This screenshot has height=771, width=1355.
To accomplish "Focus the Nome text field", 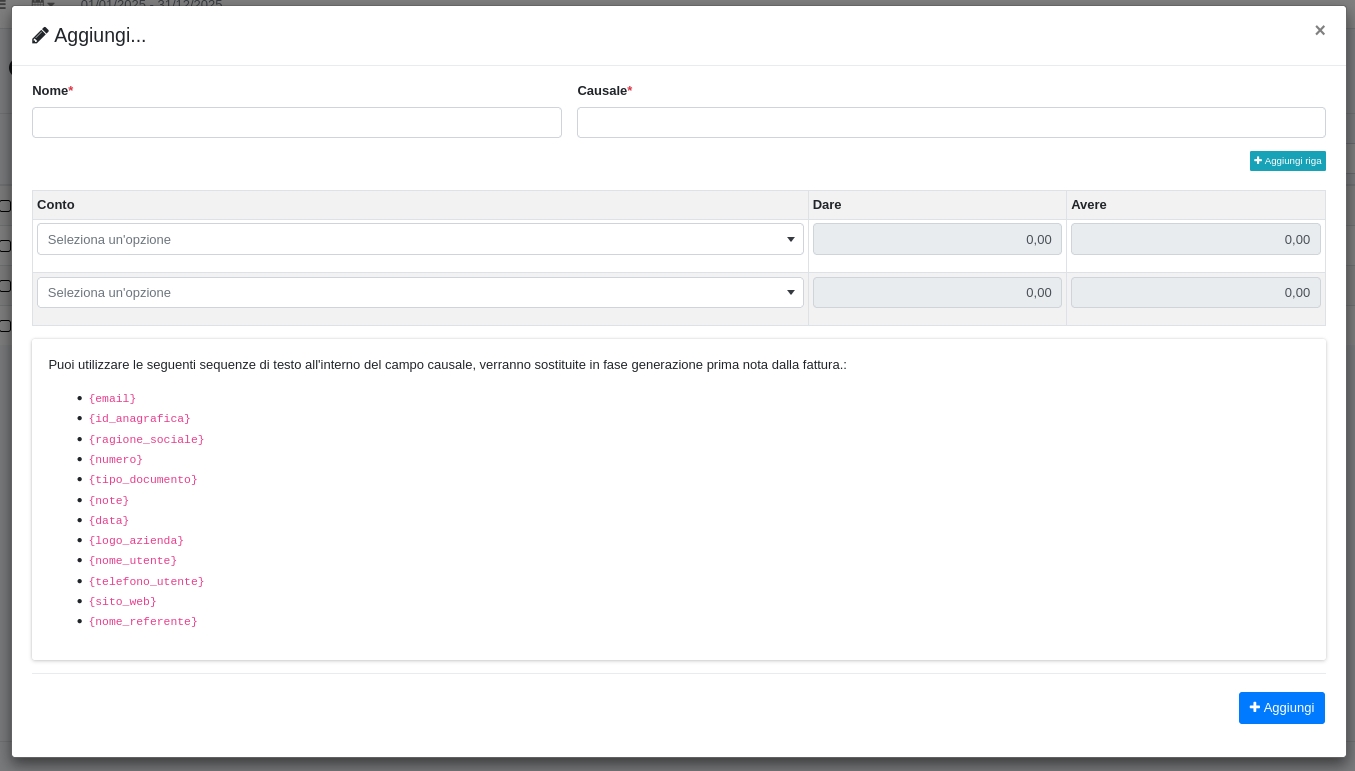I will [x=296, y=123].
